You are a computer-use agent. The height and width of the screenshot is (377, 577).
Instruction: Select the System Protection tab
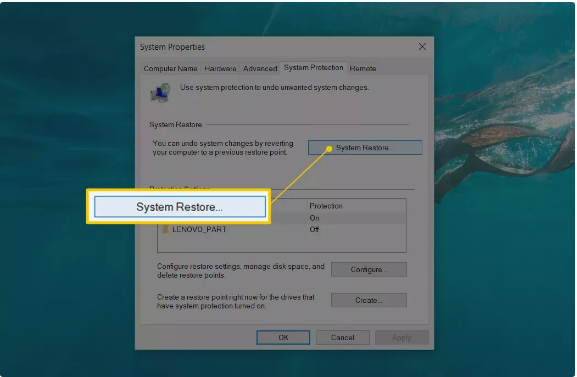coord(313,68)
